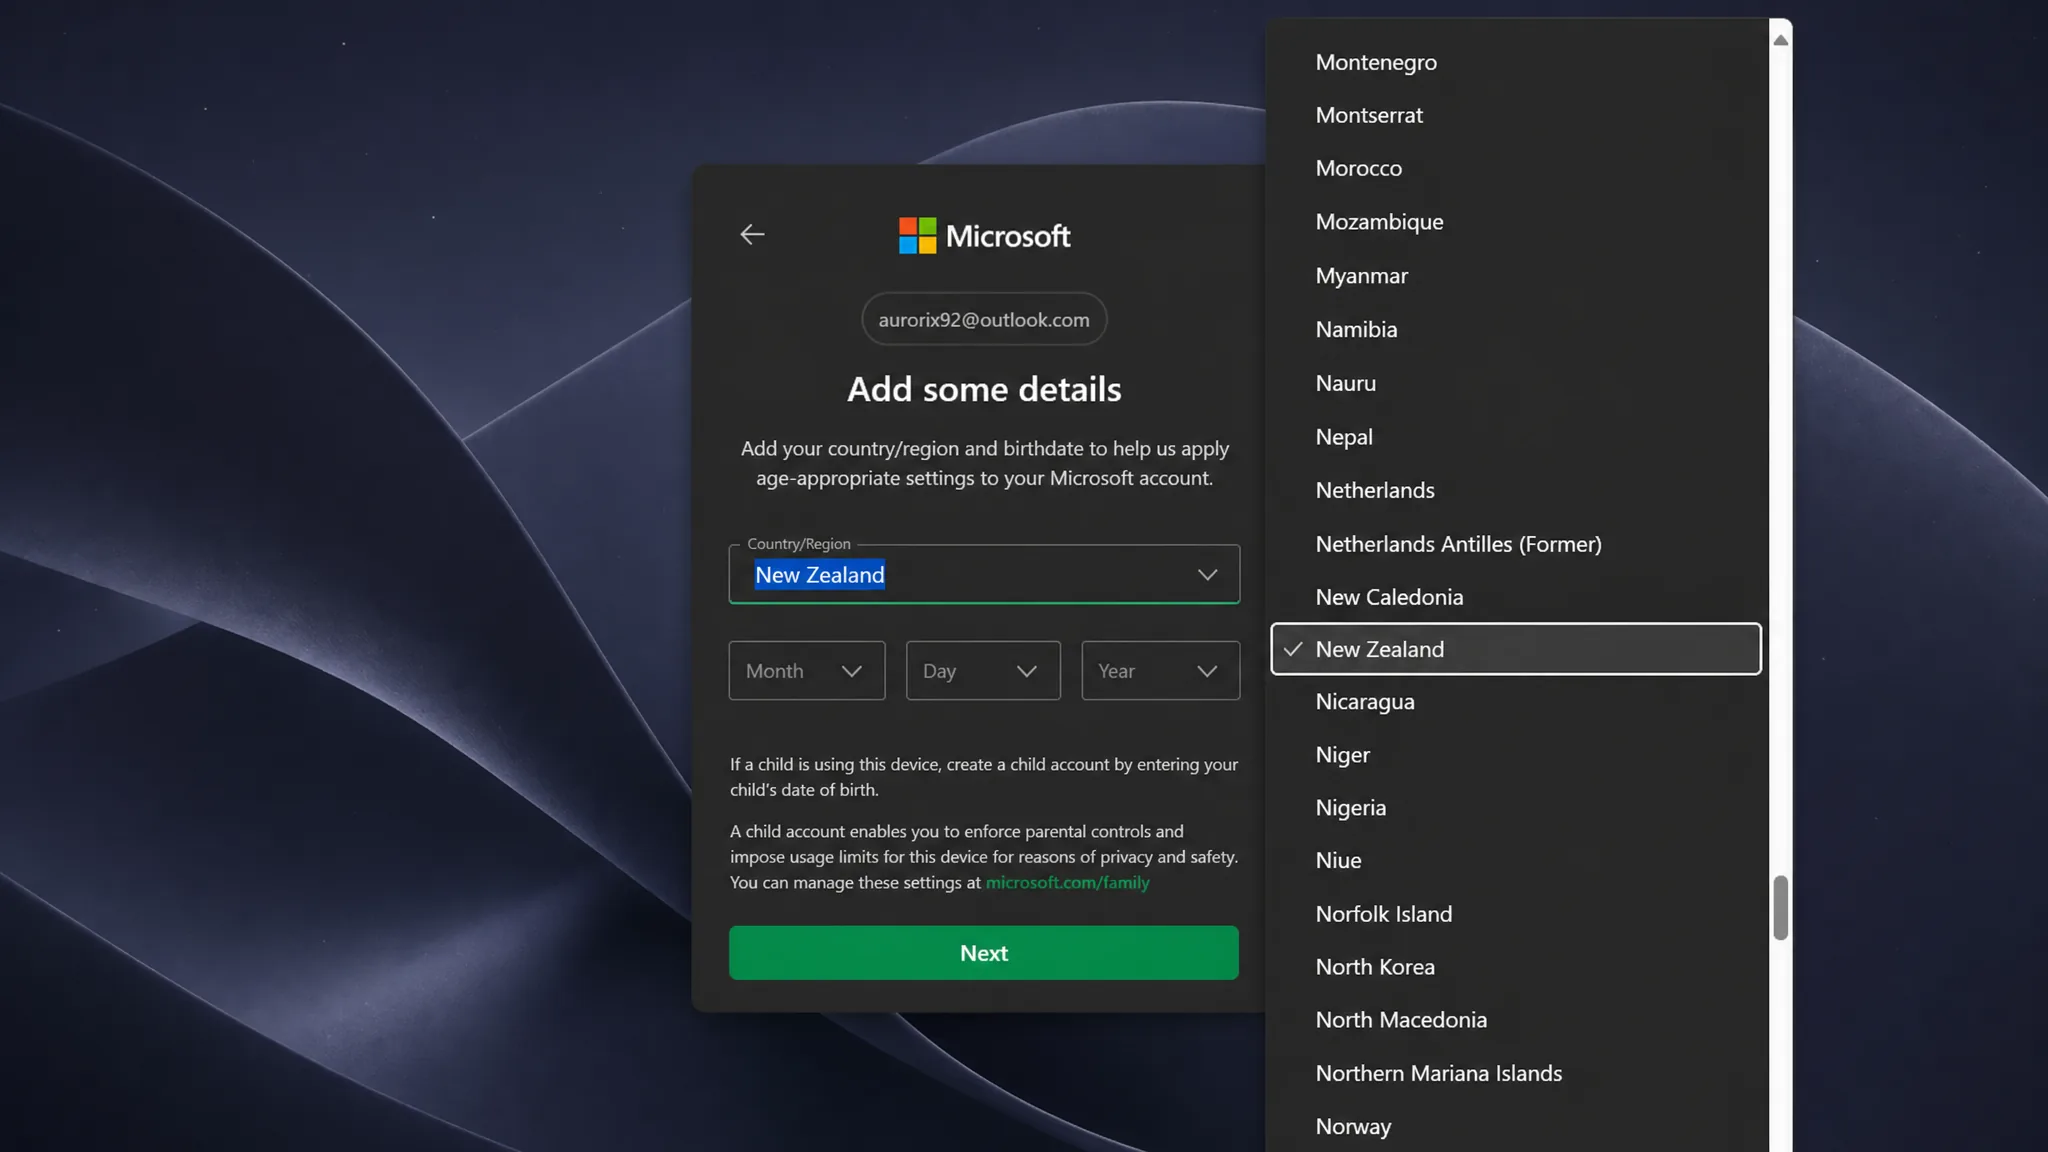The height and width of the screenshot is (1152, 2048).
Task: Choose Montserrat from the country list
Action: click(x=1516, y=115)
